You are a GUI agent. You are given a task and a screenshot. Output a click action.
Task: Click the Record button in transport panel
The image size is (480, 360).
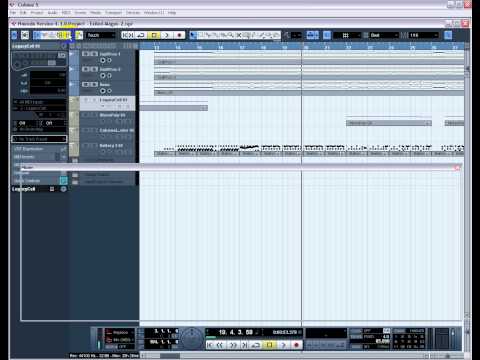pyautogui.click(x=296, y=345)
